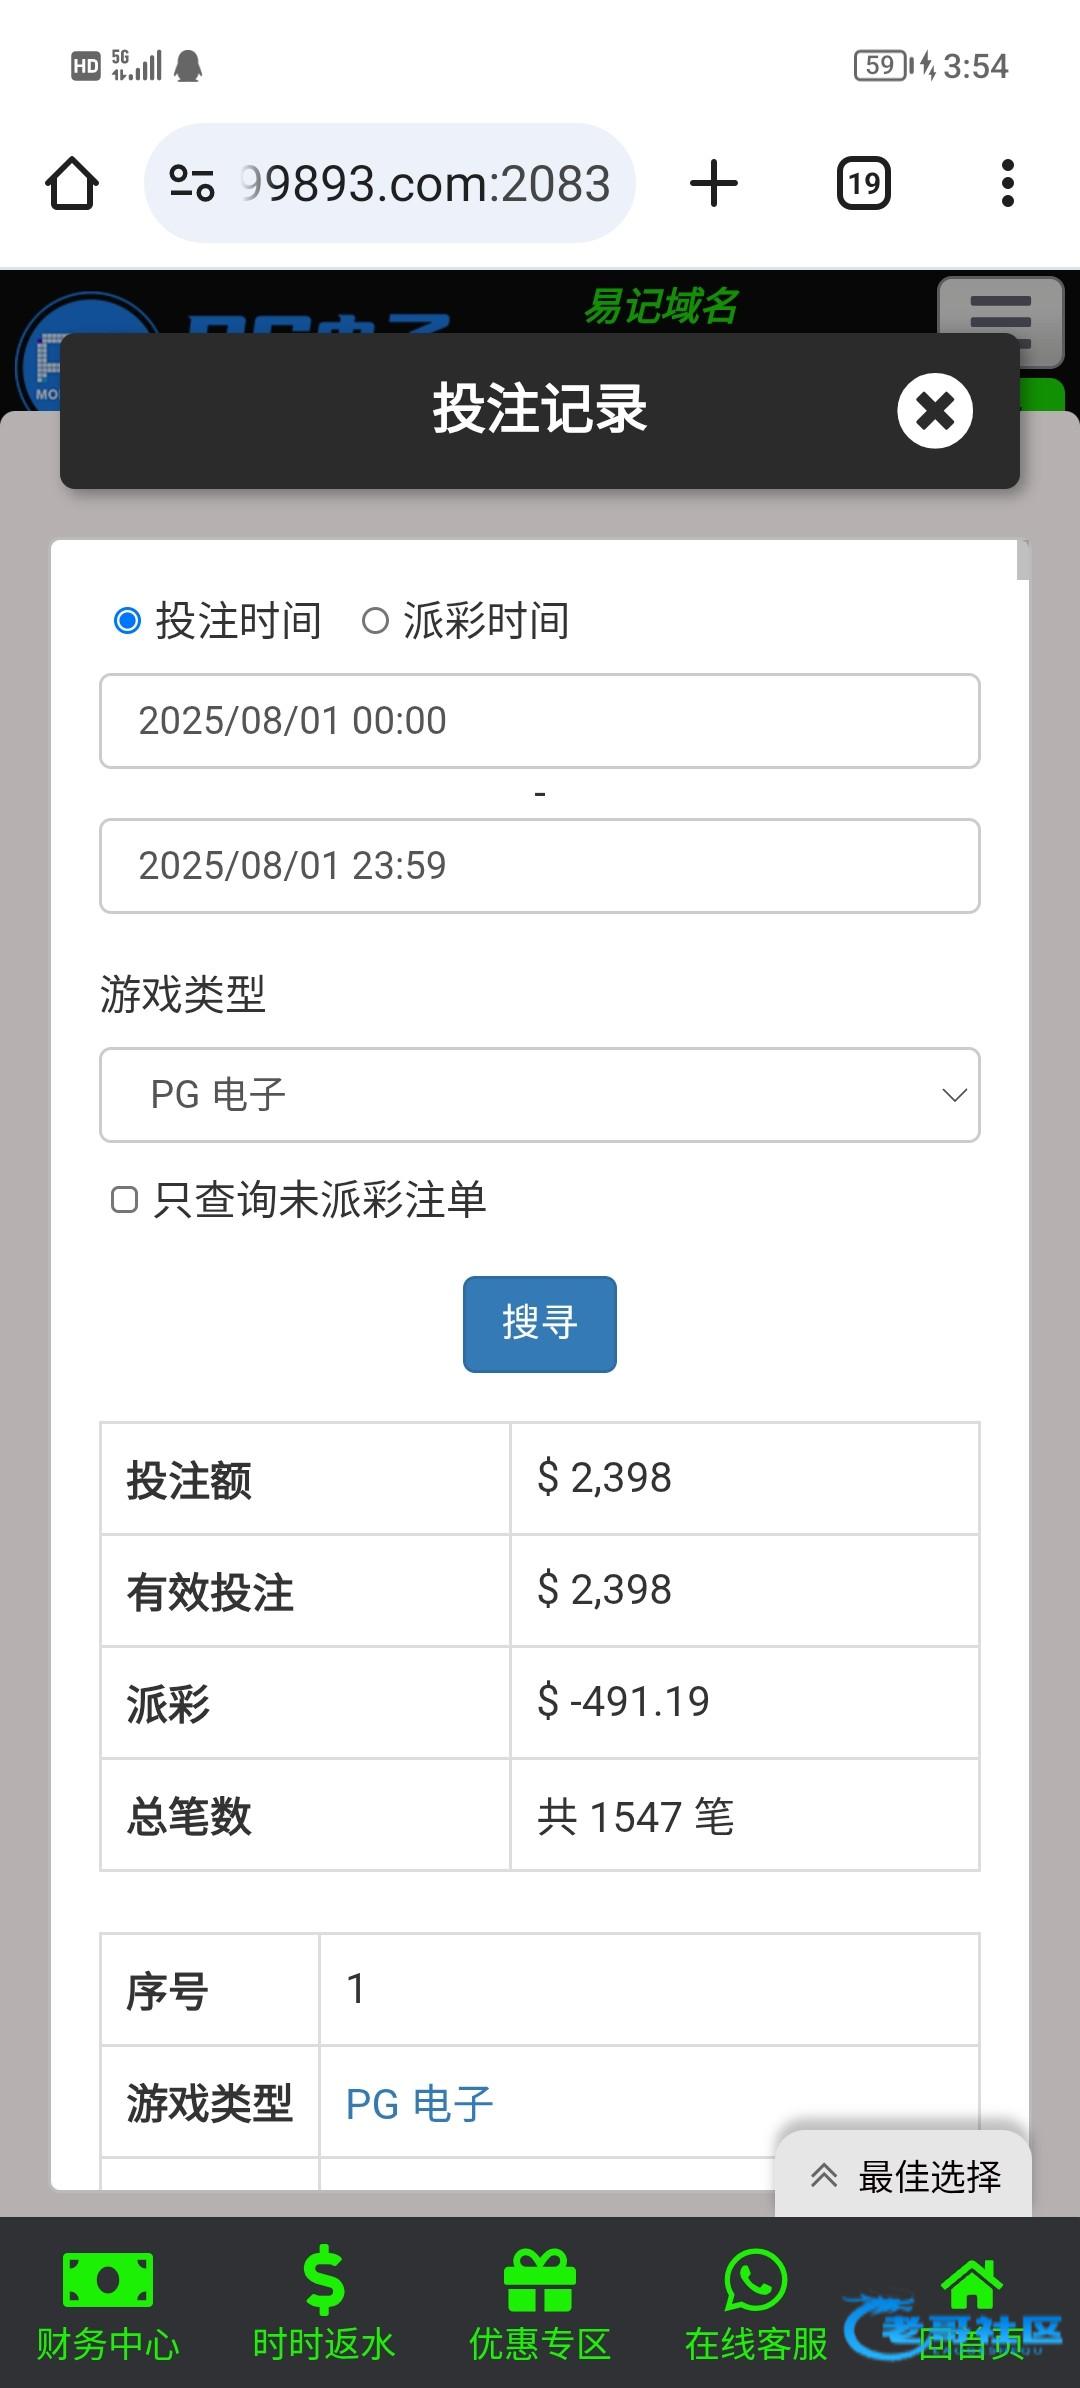The width and height of the screenshot is (1080, 2388).
Task: Open the hamburger navigation menu
Action: [x=1000, y=318]
